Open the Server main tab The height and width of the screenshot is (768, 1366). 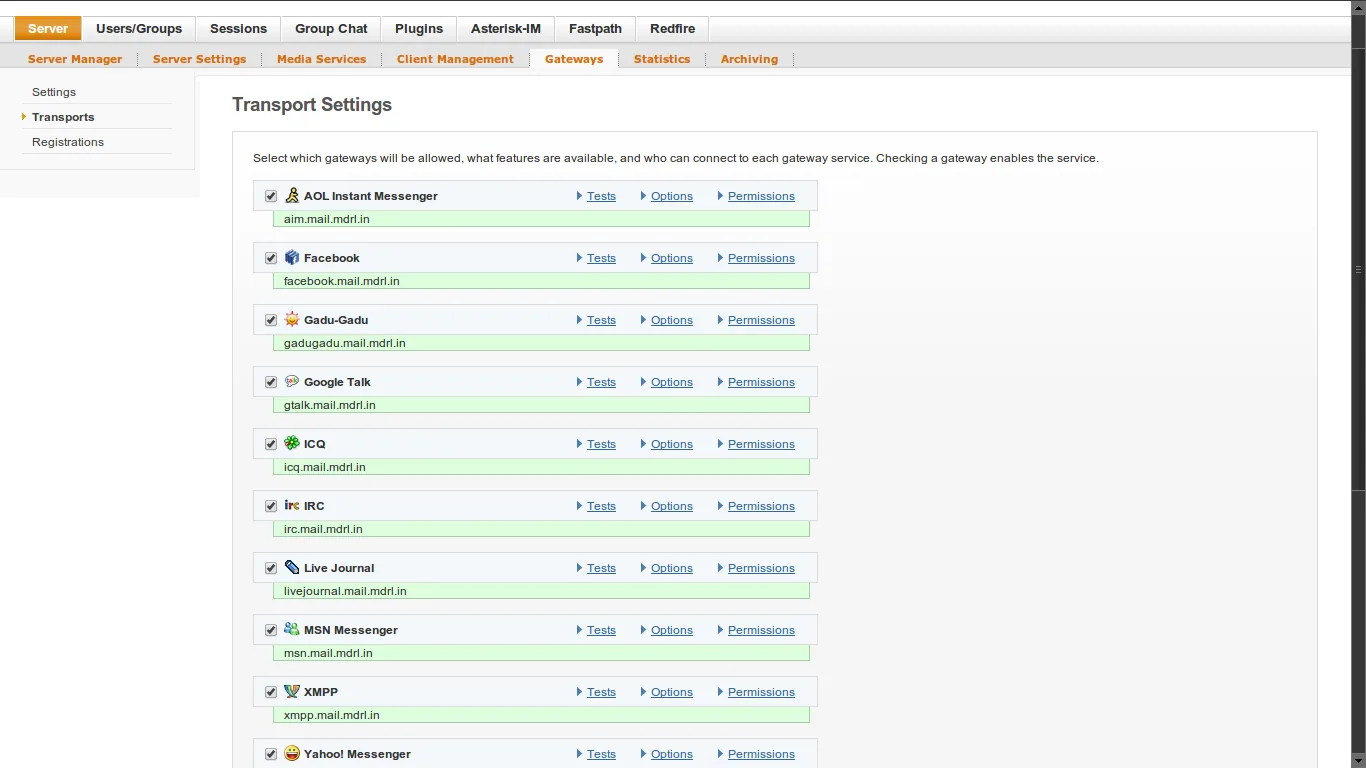(x=48, y=29)
